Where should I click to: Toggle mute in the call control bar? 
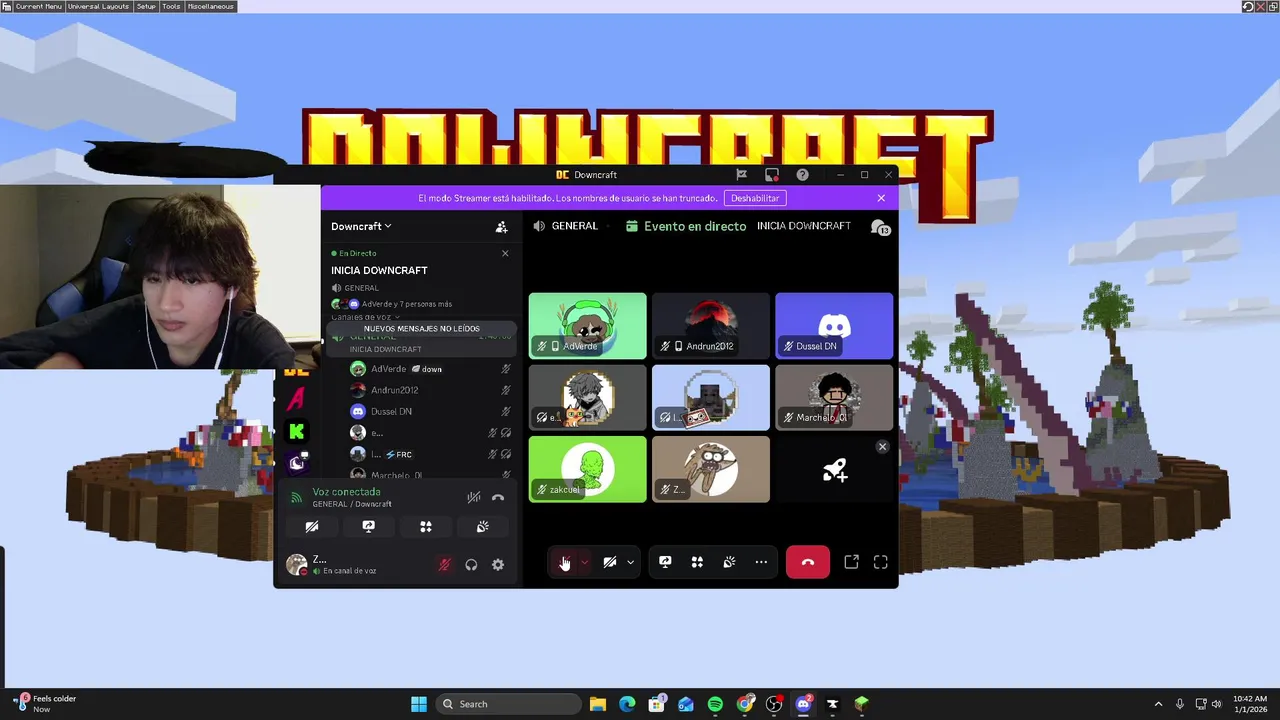(565, 562)
